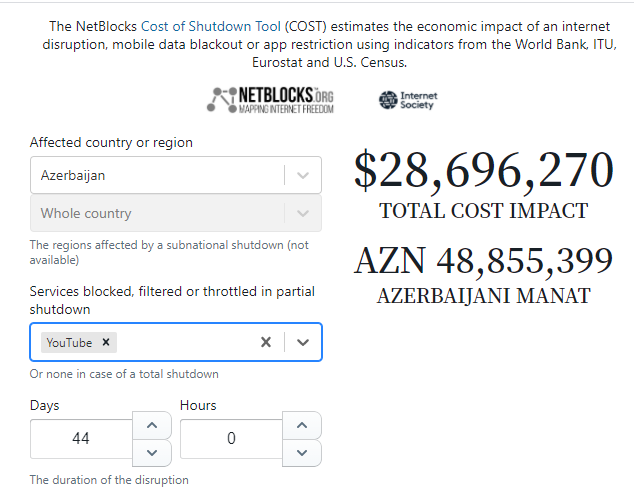Open the Cost of Shutdown Tool link
Viewport: 634px width, 498px height.
click(211, 26)
